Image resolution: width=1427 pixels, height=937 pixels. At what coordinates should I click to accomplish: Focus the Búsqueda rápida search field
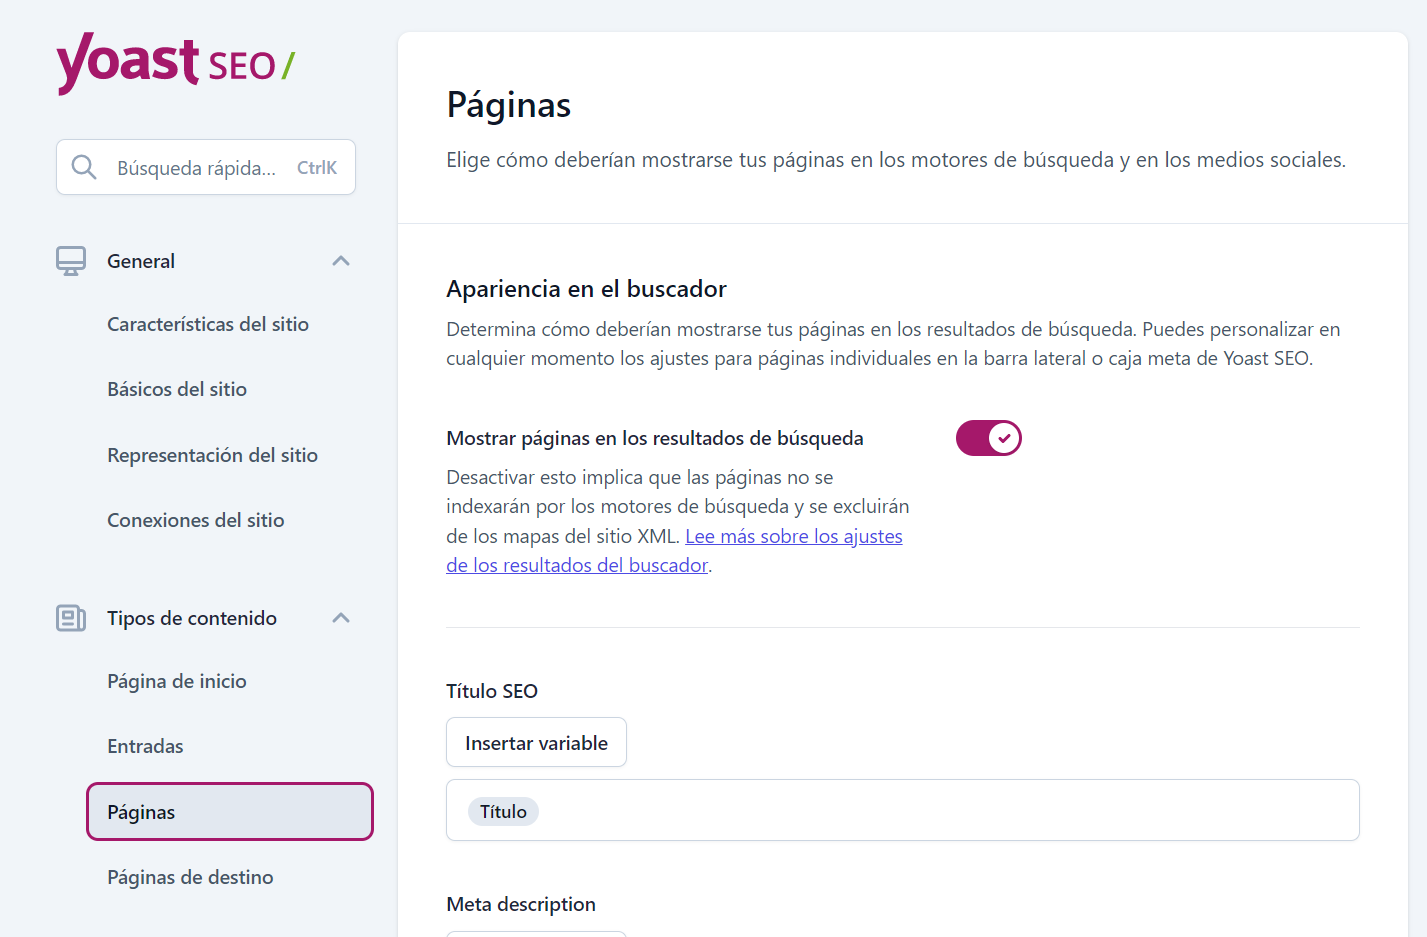pos(206,167)
